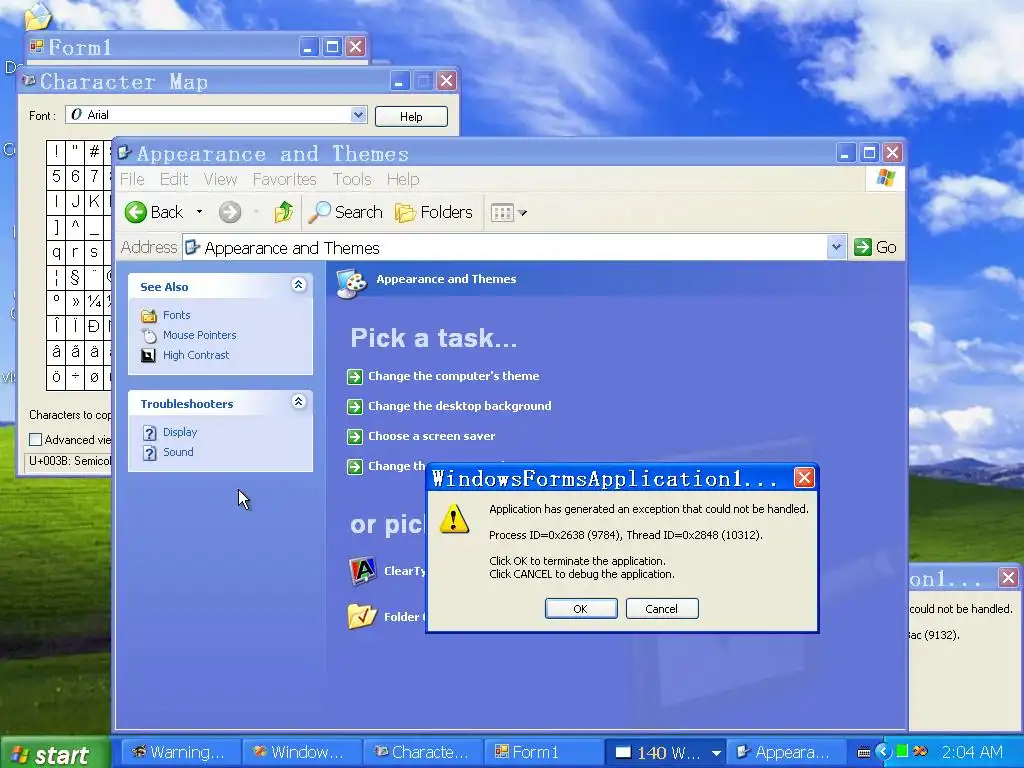Click the green Go arrow button
Screen dimensions: 1024x768
click(x=863, y=247)
